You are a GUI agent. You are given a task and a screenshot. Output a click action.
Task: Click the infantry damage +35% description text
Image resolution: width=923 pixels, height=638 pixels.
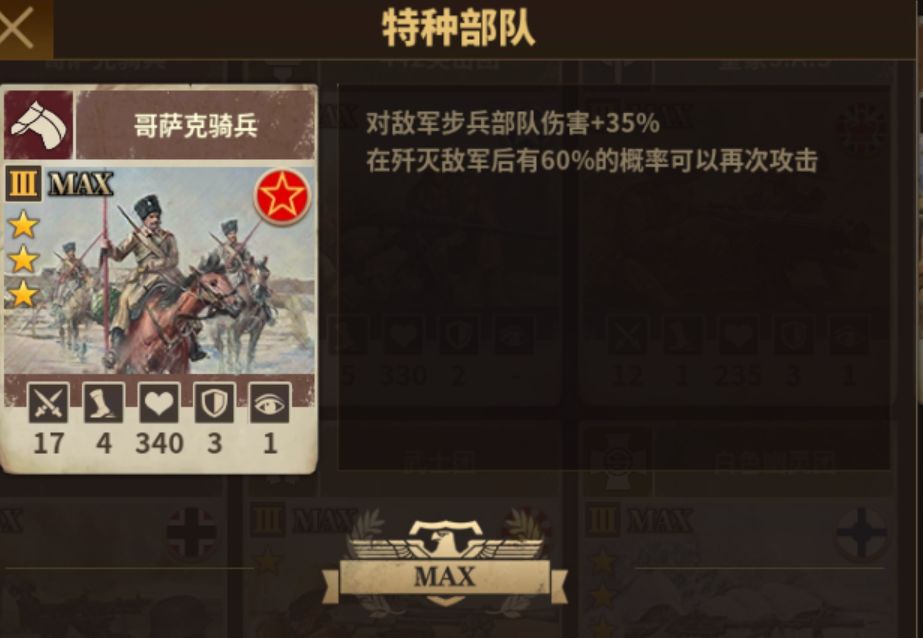[513, 123]
